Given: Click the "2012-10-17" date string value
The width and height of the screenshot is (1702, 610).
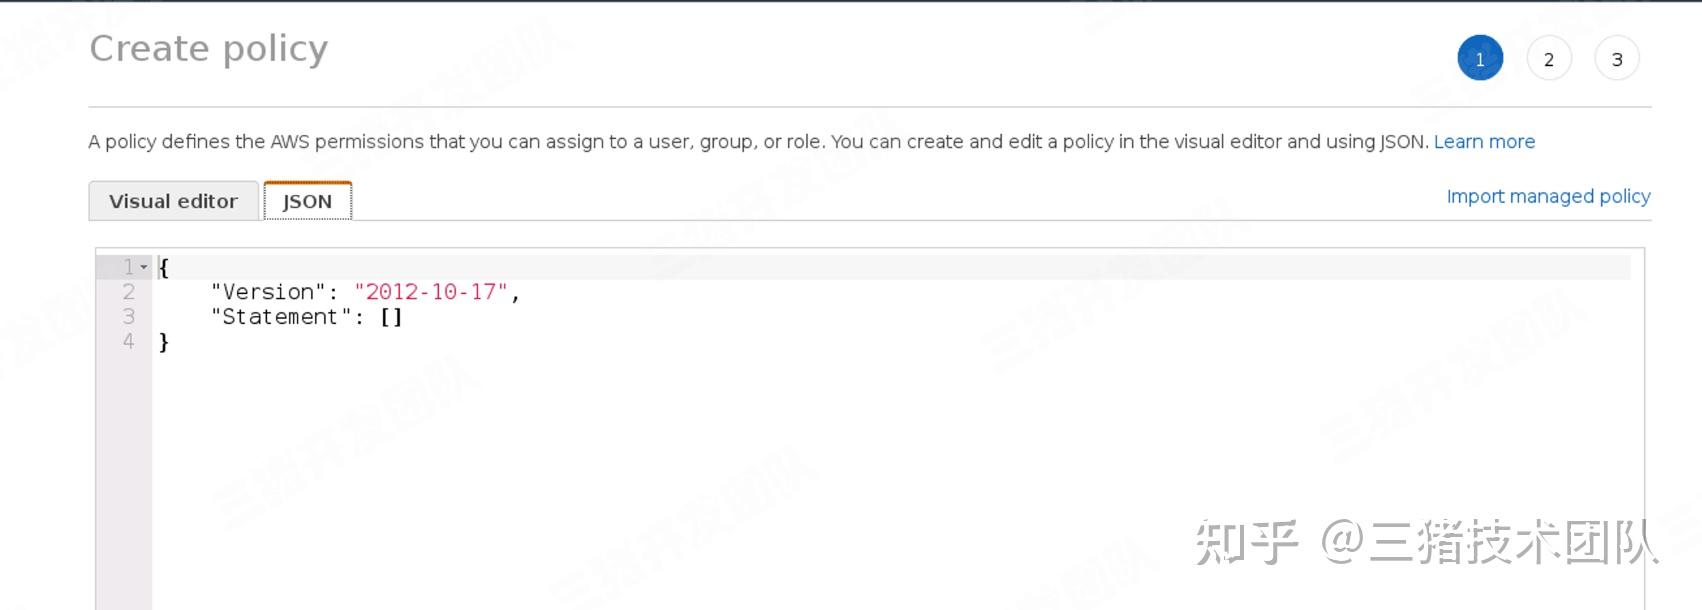Looking at the screenshot, I should [x=431, y=292].
